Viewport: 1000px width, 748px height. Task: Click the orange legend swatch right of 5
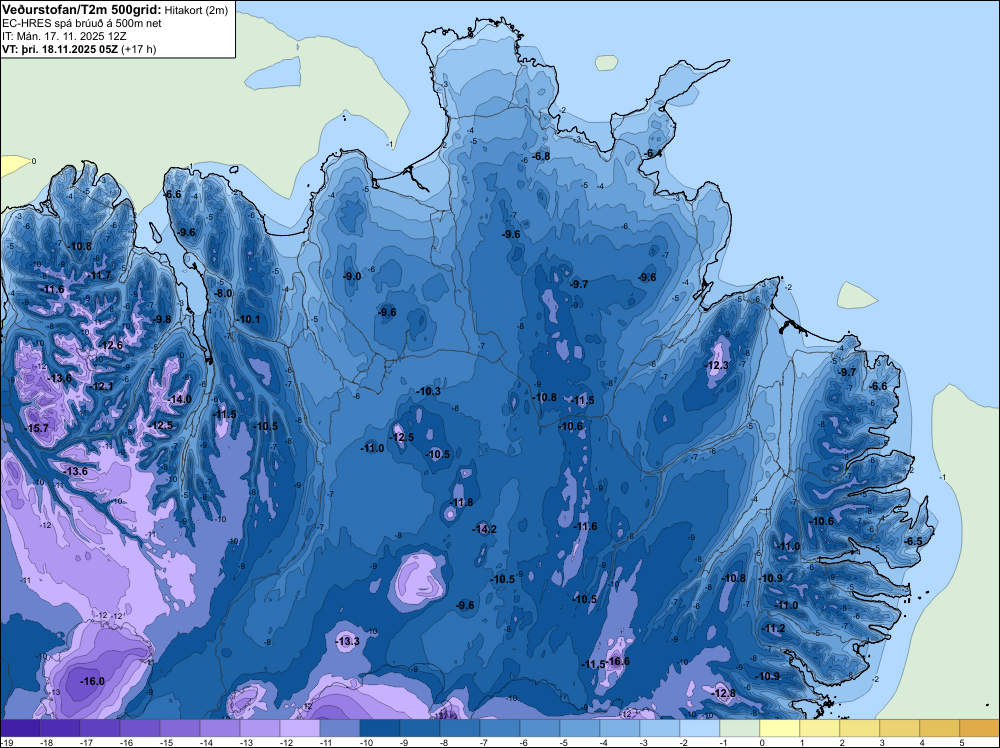[980, 728]
